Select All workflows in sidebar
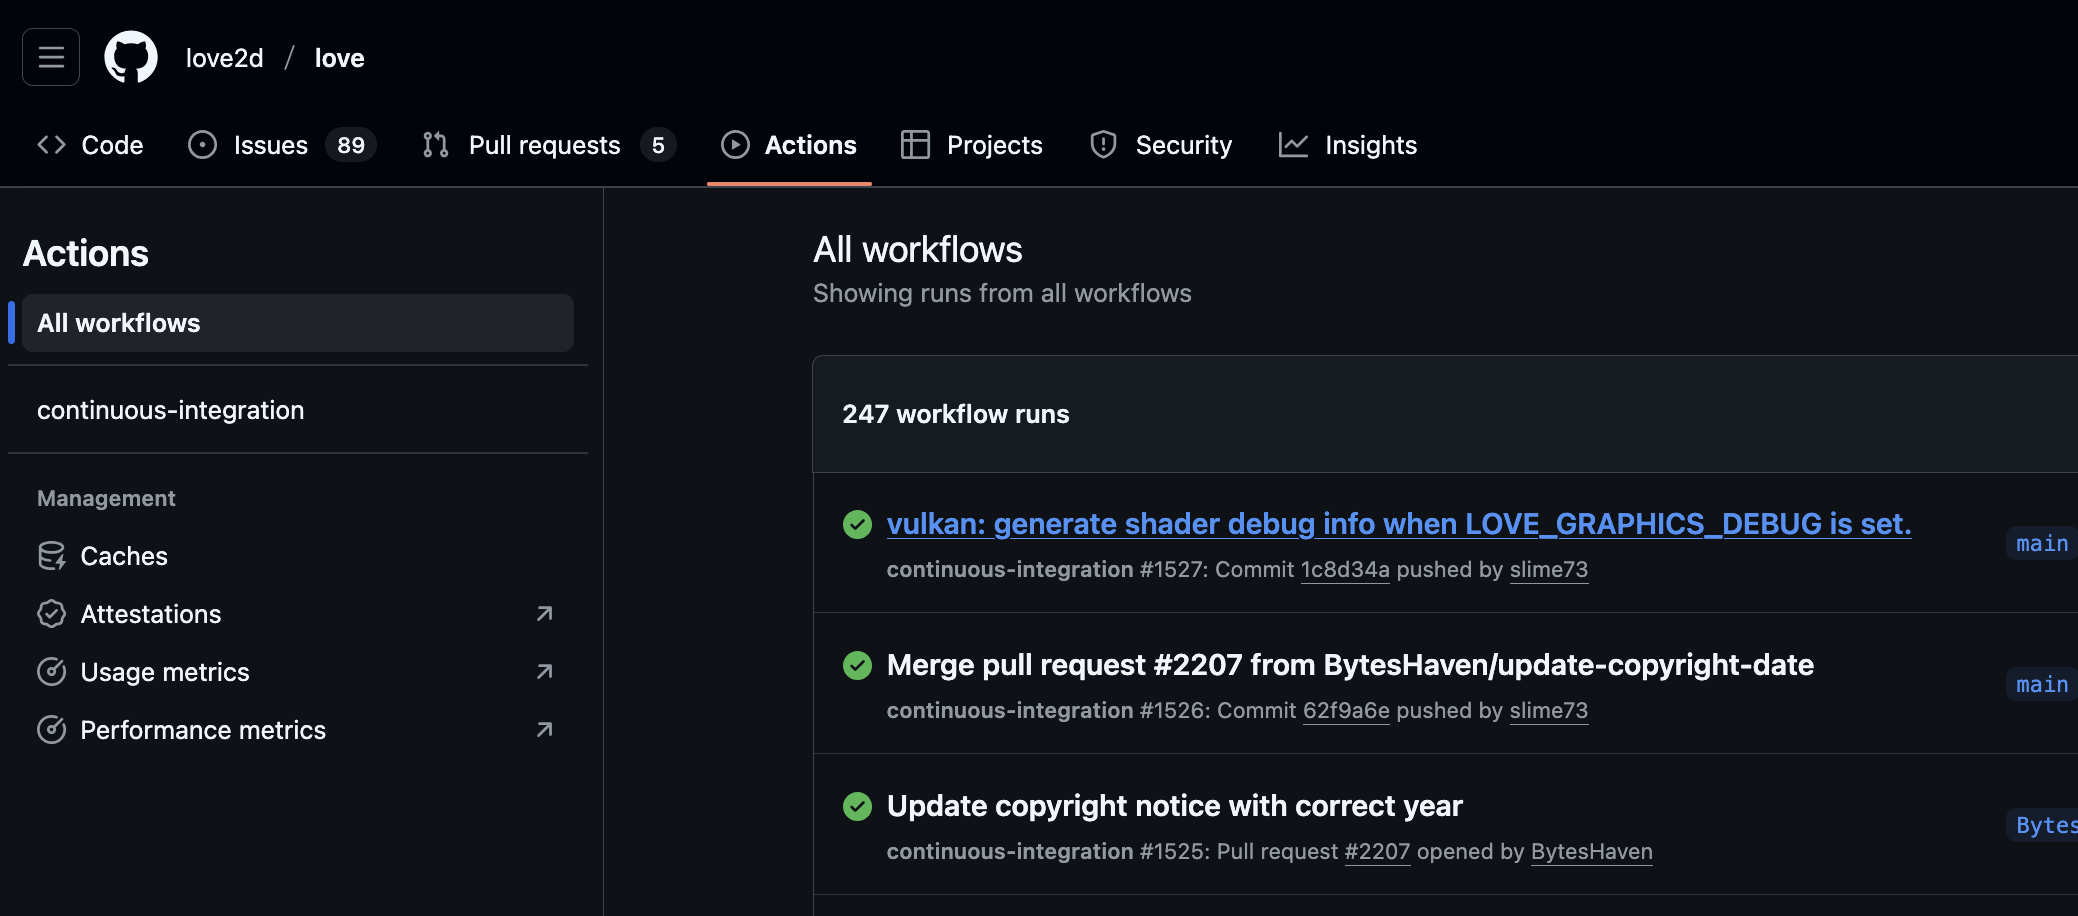The width and height of the screenshot is (2078, 916). 297,323
